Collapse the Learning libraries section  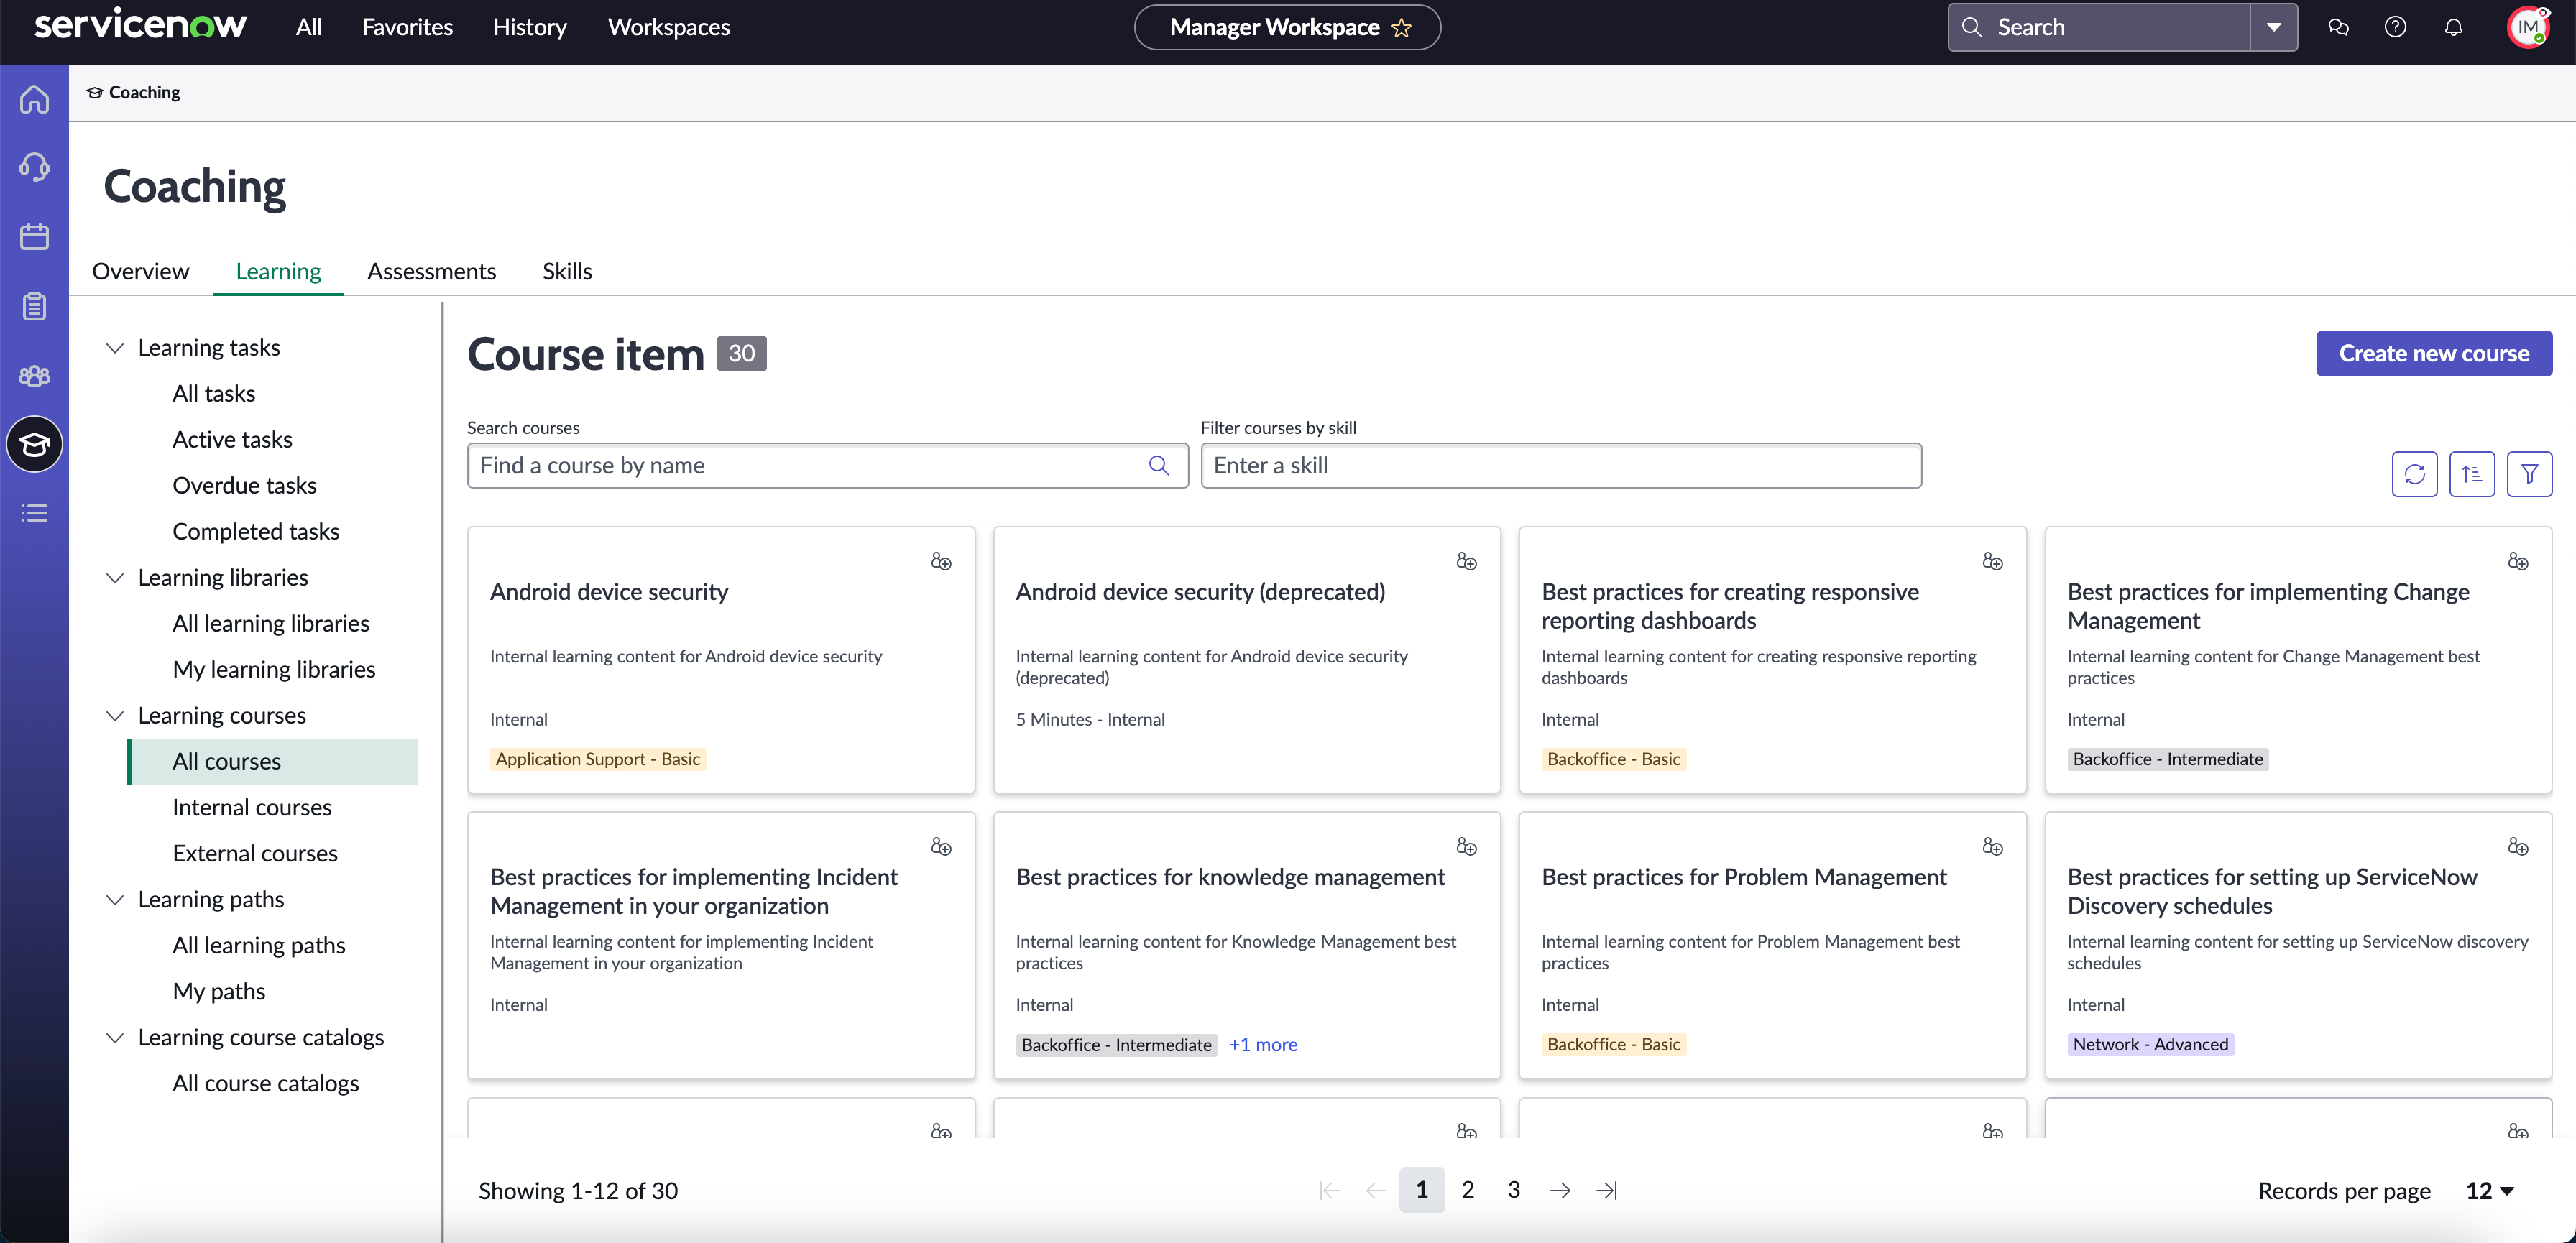[x=115, y=578]
